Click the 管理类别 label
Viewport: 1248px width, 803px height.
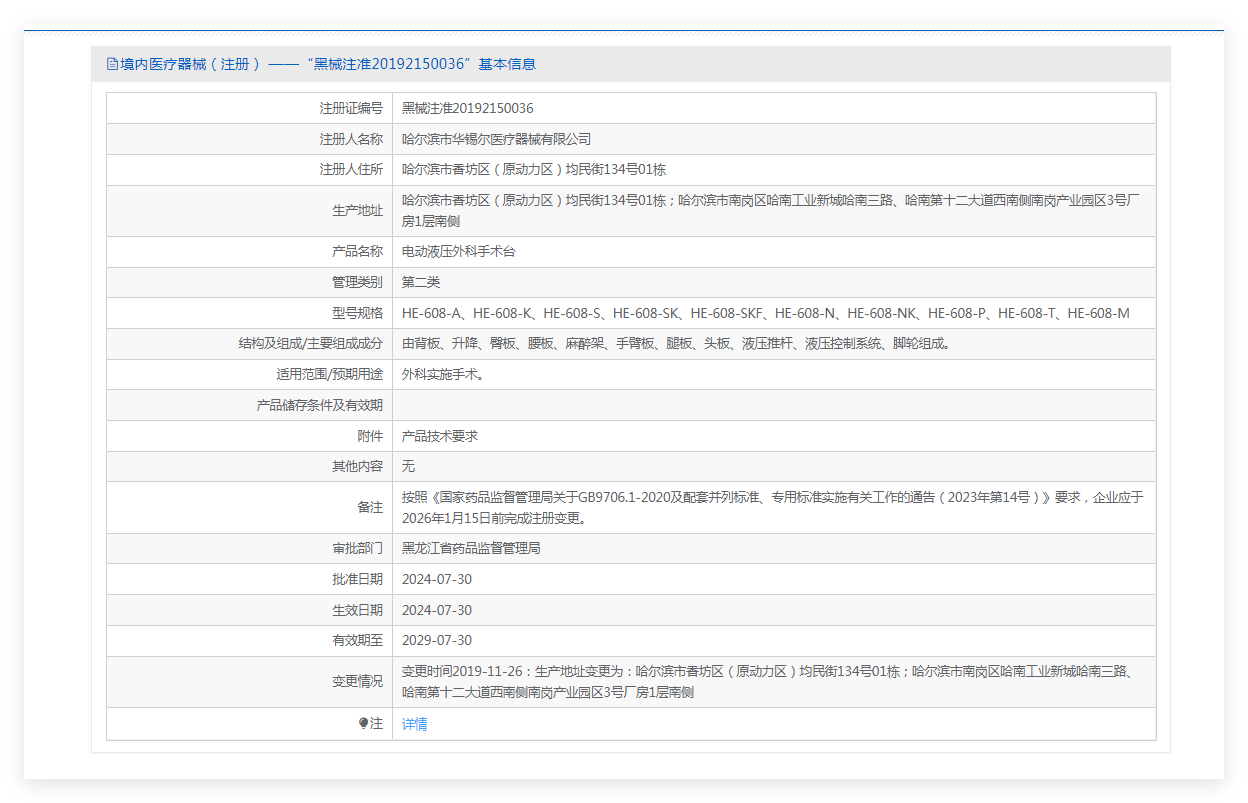click(x=357, y=283)
